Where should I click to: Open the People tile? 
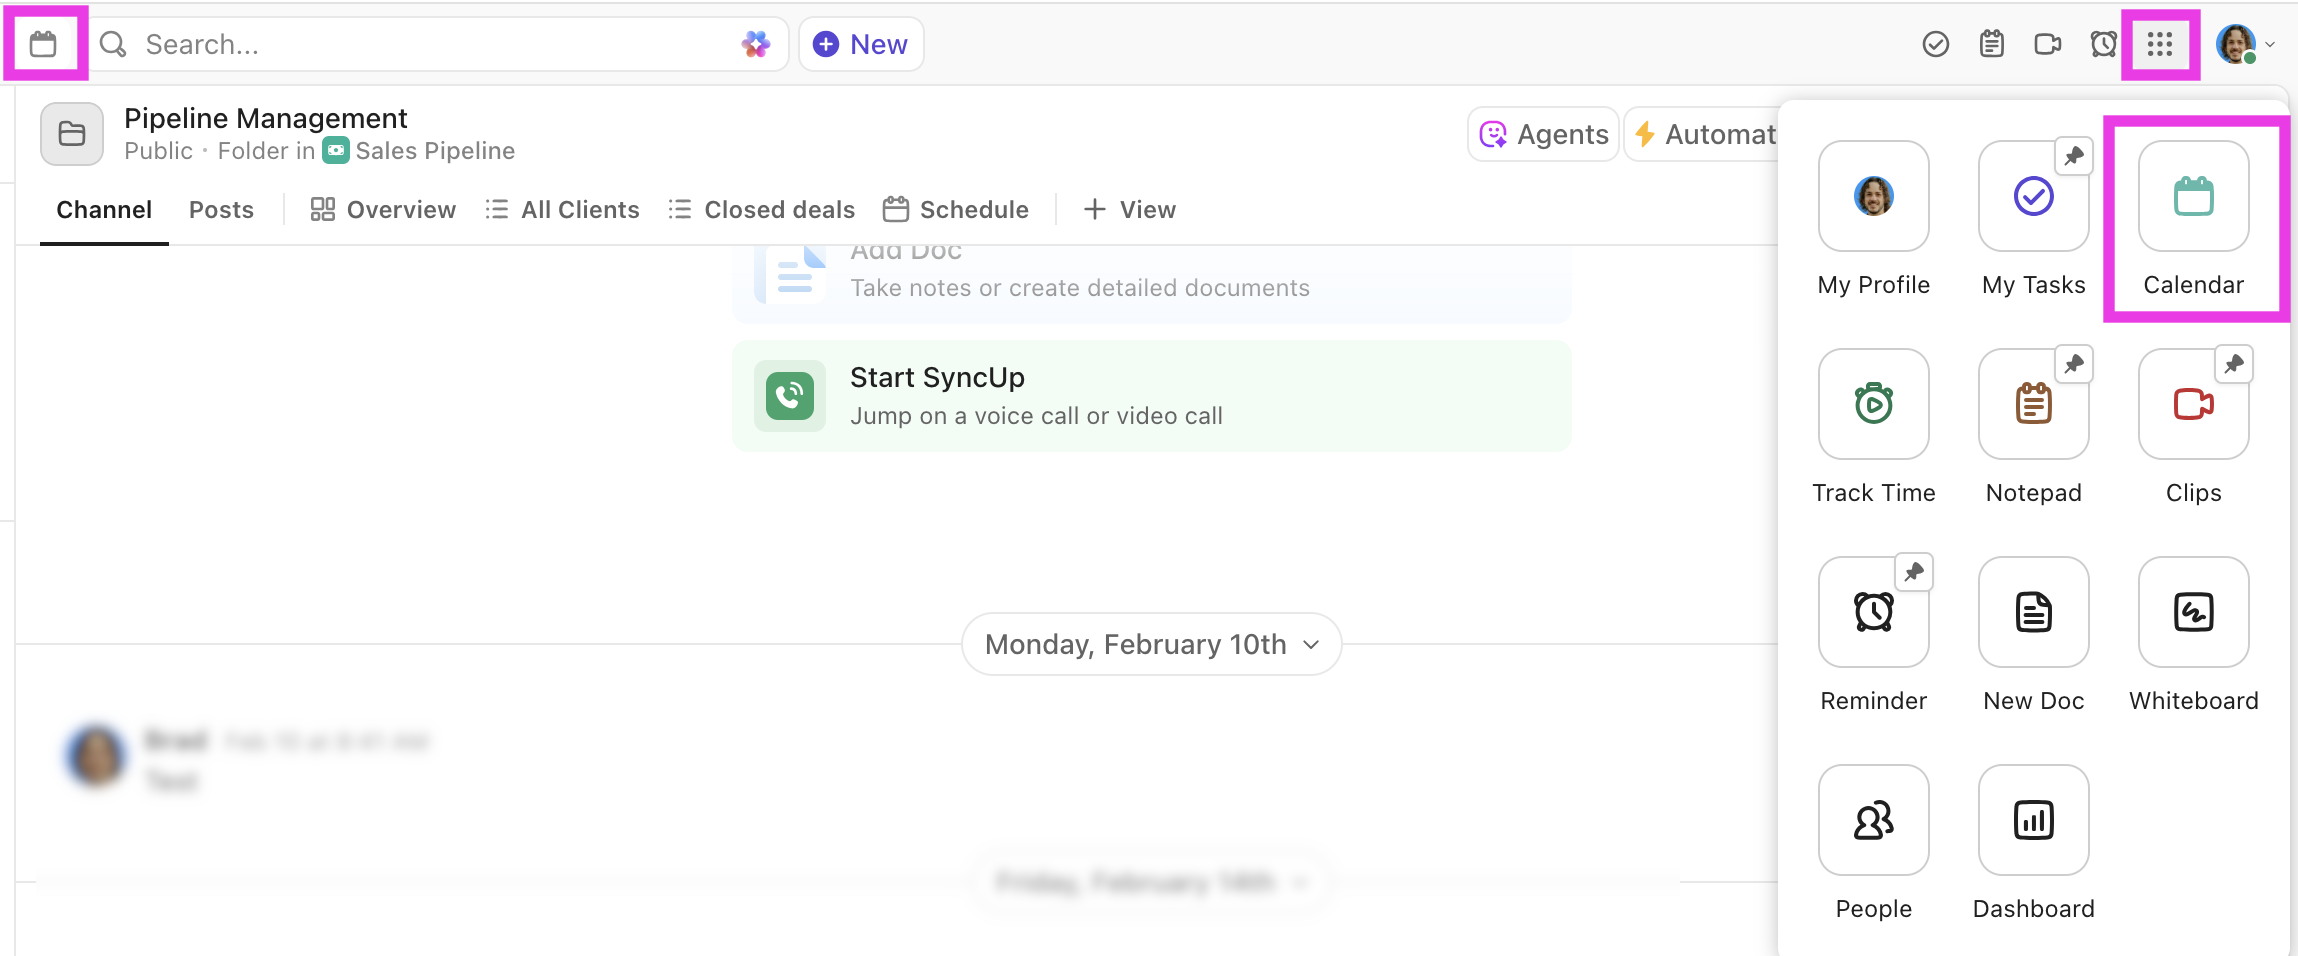pos(1873,821)
